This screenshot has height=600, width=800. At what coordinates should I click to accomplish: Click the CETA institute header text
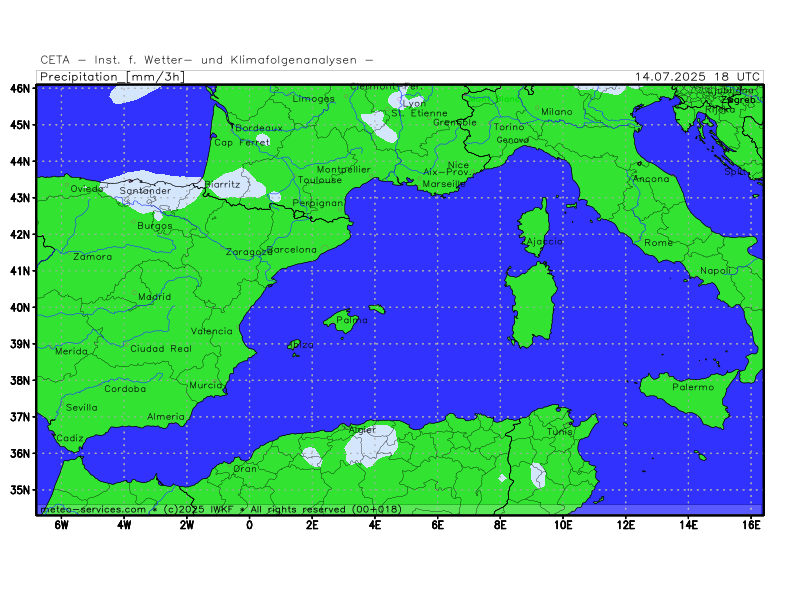point(207,60)
